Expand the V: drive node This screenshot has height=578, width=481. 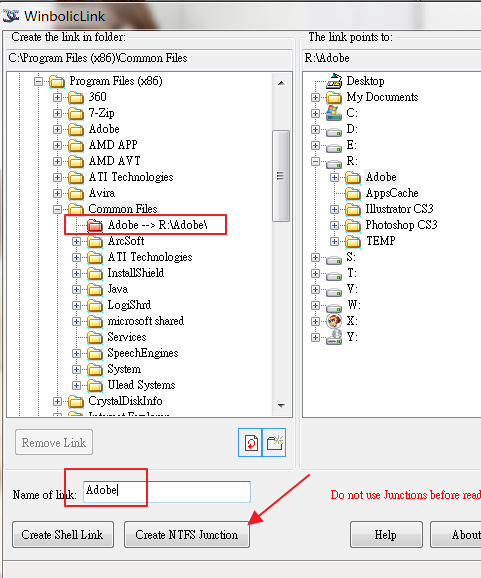tap(315, 289)
